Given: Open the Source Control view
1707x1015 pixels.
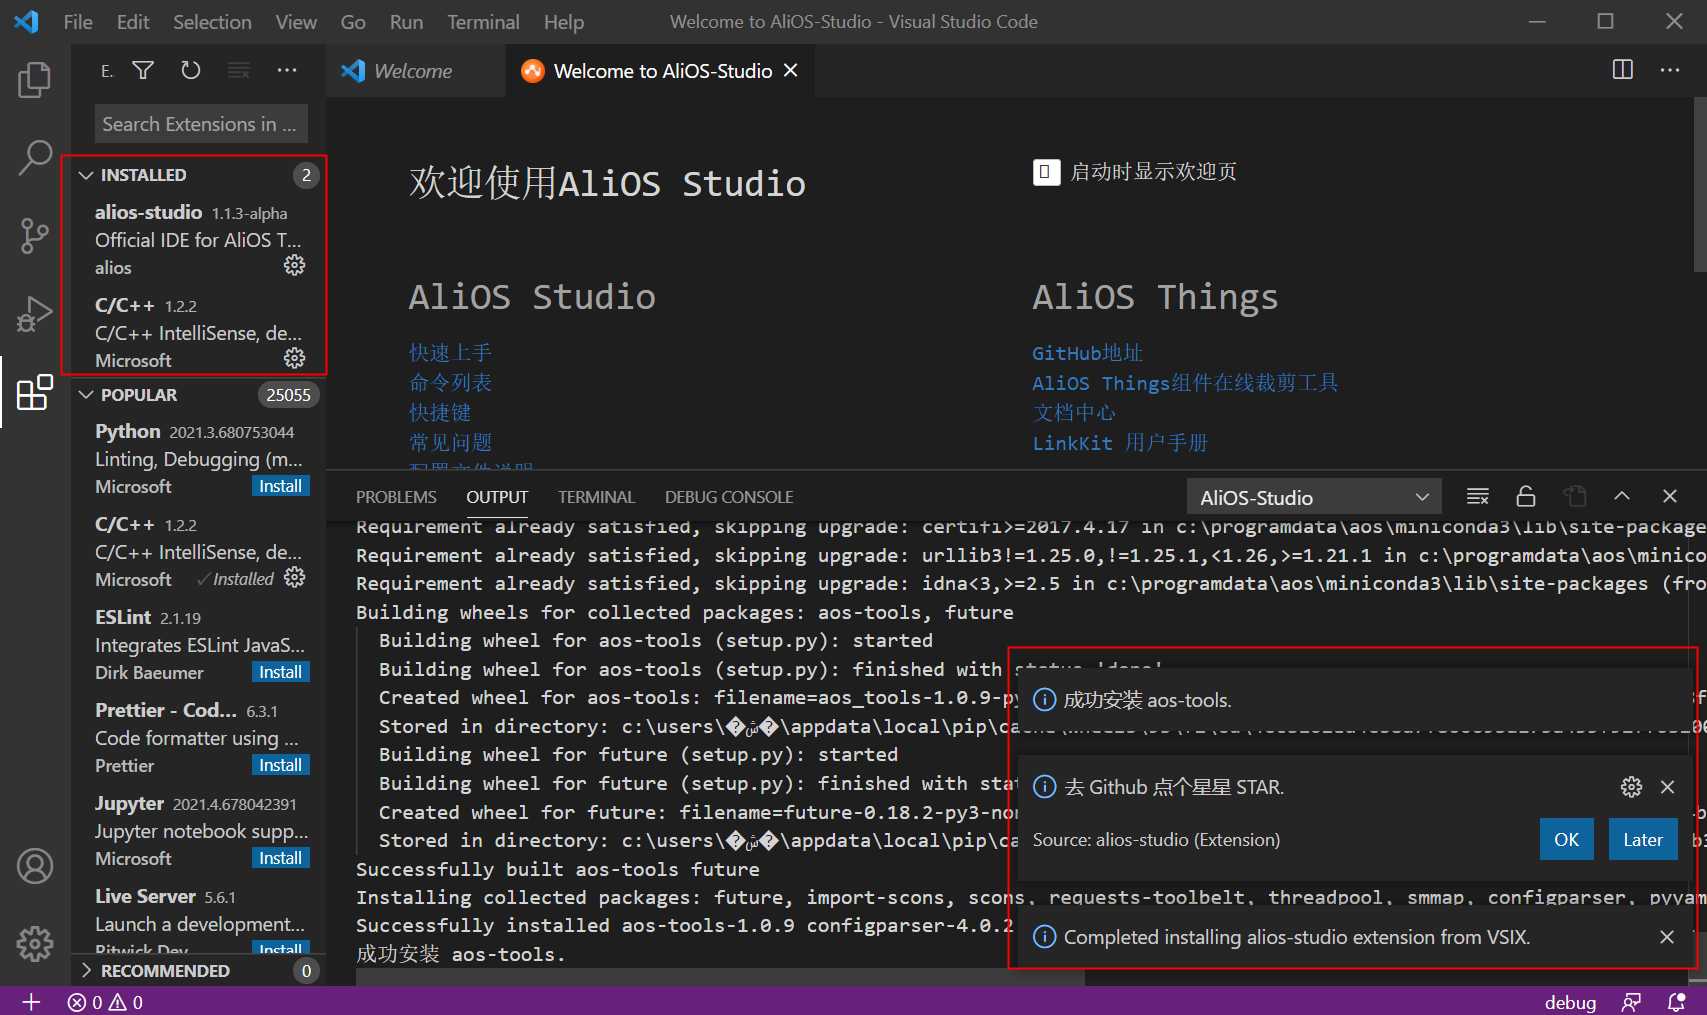Looking at the screenshot, I should tap(35, 236).
